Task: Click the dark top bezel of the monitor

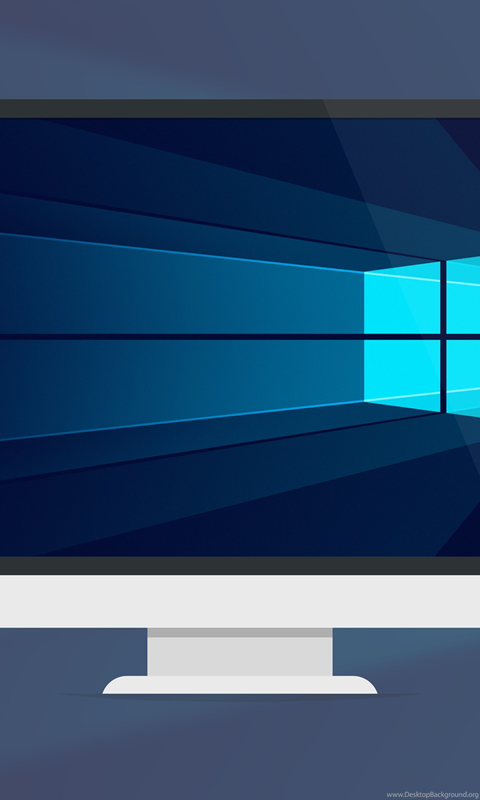Action: [240, 109]
